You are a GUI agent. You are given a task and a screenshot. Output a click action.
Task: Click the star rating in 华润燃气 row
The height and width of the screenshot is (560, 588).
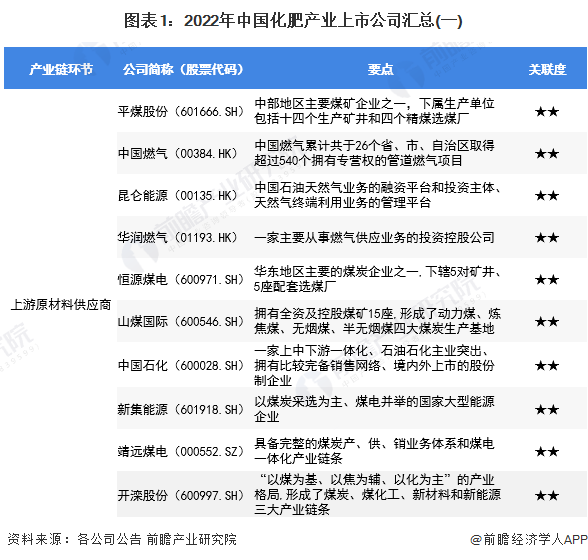(547, 237)
